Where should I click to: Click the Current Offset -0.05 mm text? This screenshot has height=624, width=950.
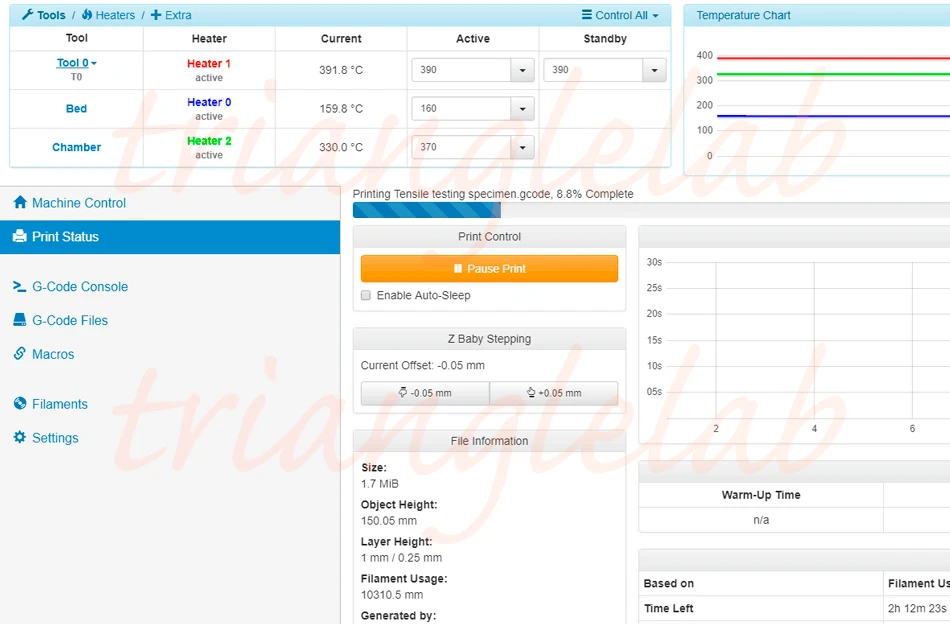(x=422, y=365)
